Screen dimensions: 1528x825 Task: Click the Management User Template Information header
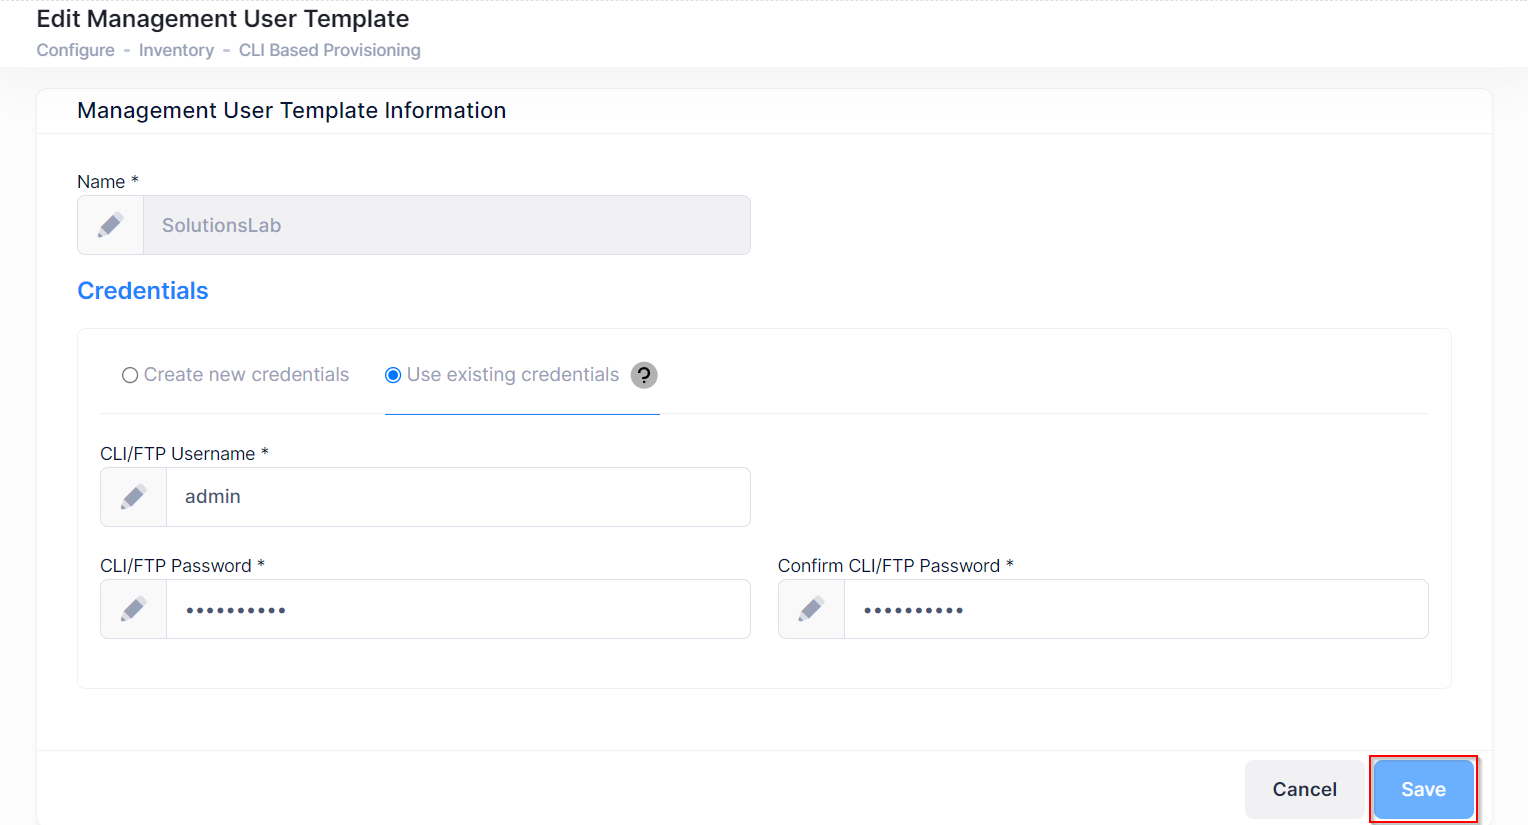point(292,111)
